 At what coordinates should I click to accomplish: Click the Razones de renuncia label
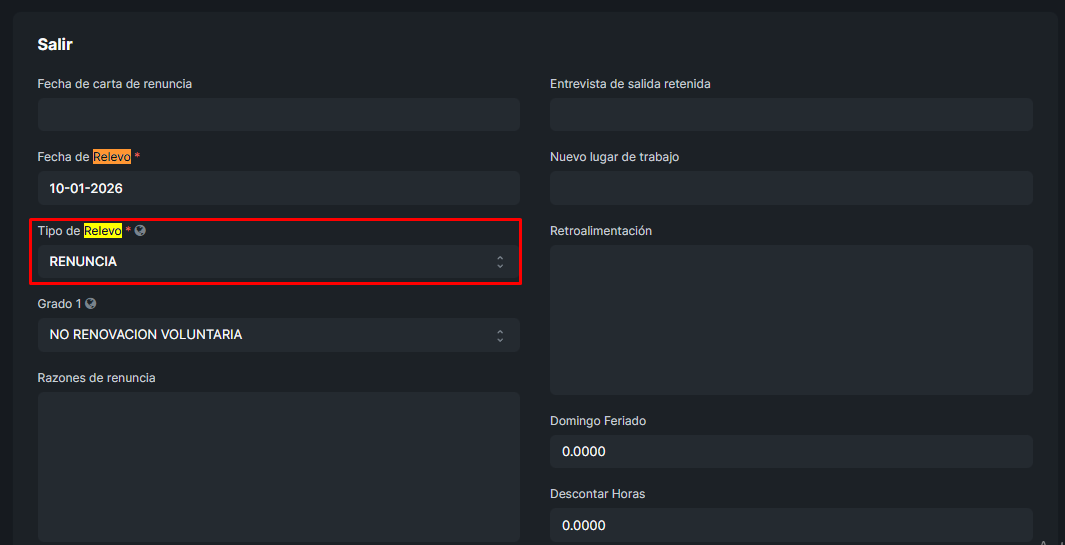coord(96,378)
